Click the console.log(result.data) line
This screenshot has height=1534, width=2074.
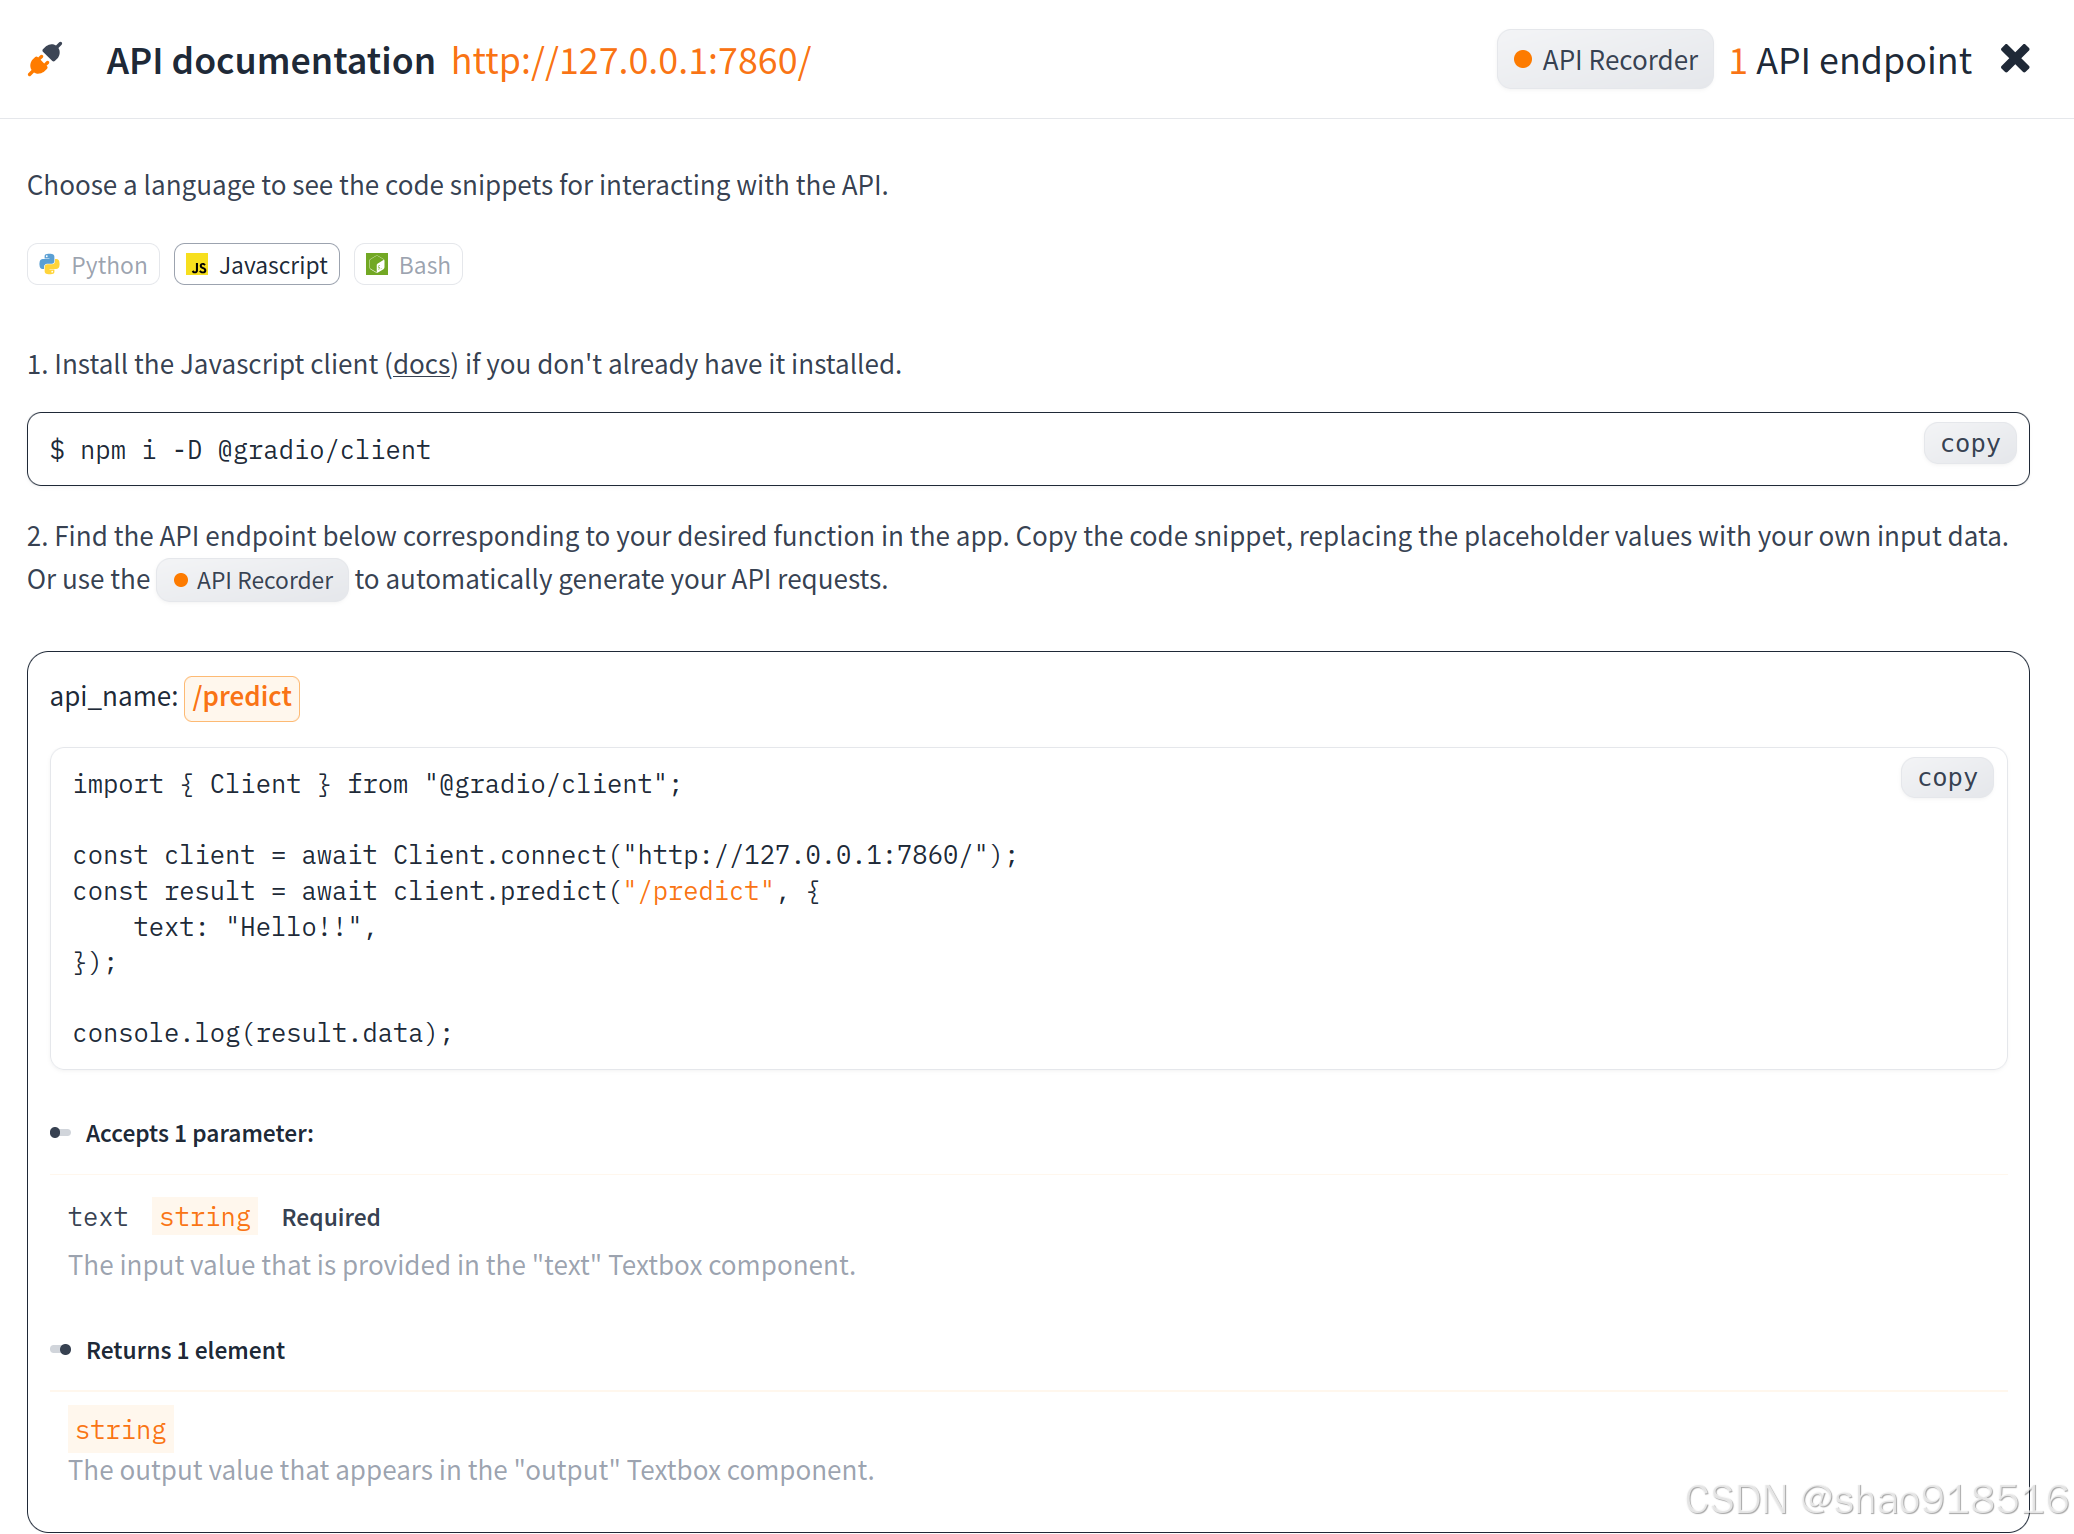(x=263, y=1033)
